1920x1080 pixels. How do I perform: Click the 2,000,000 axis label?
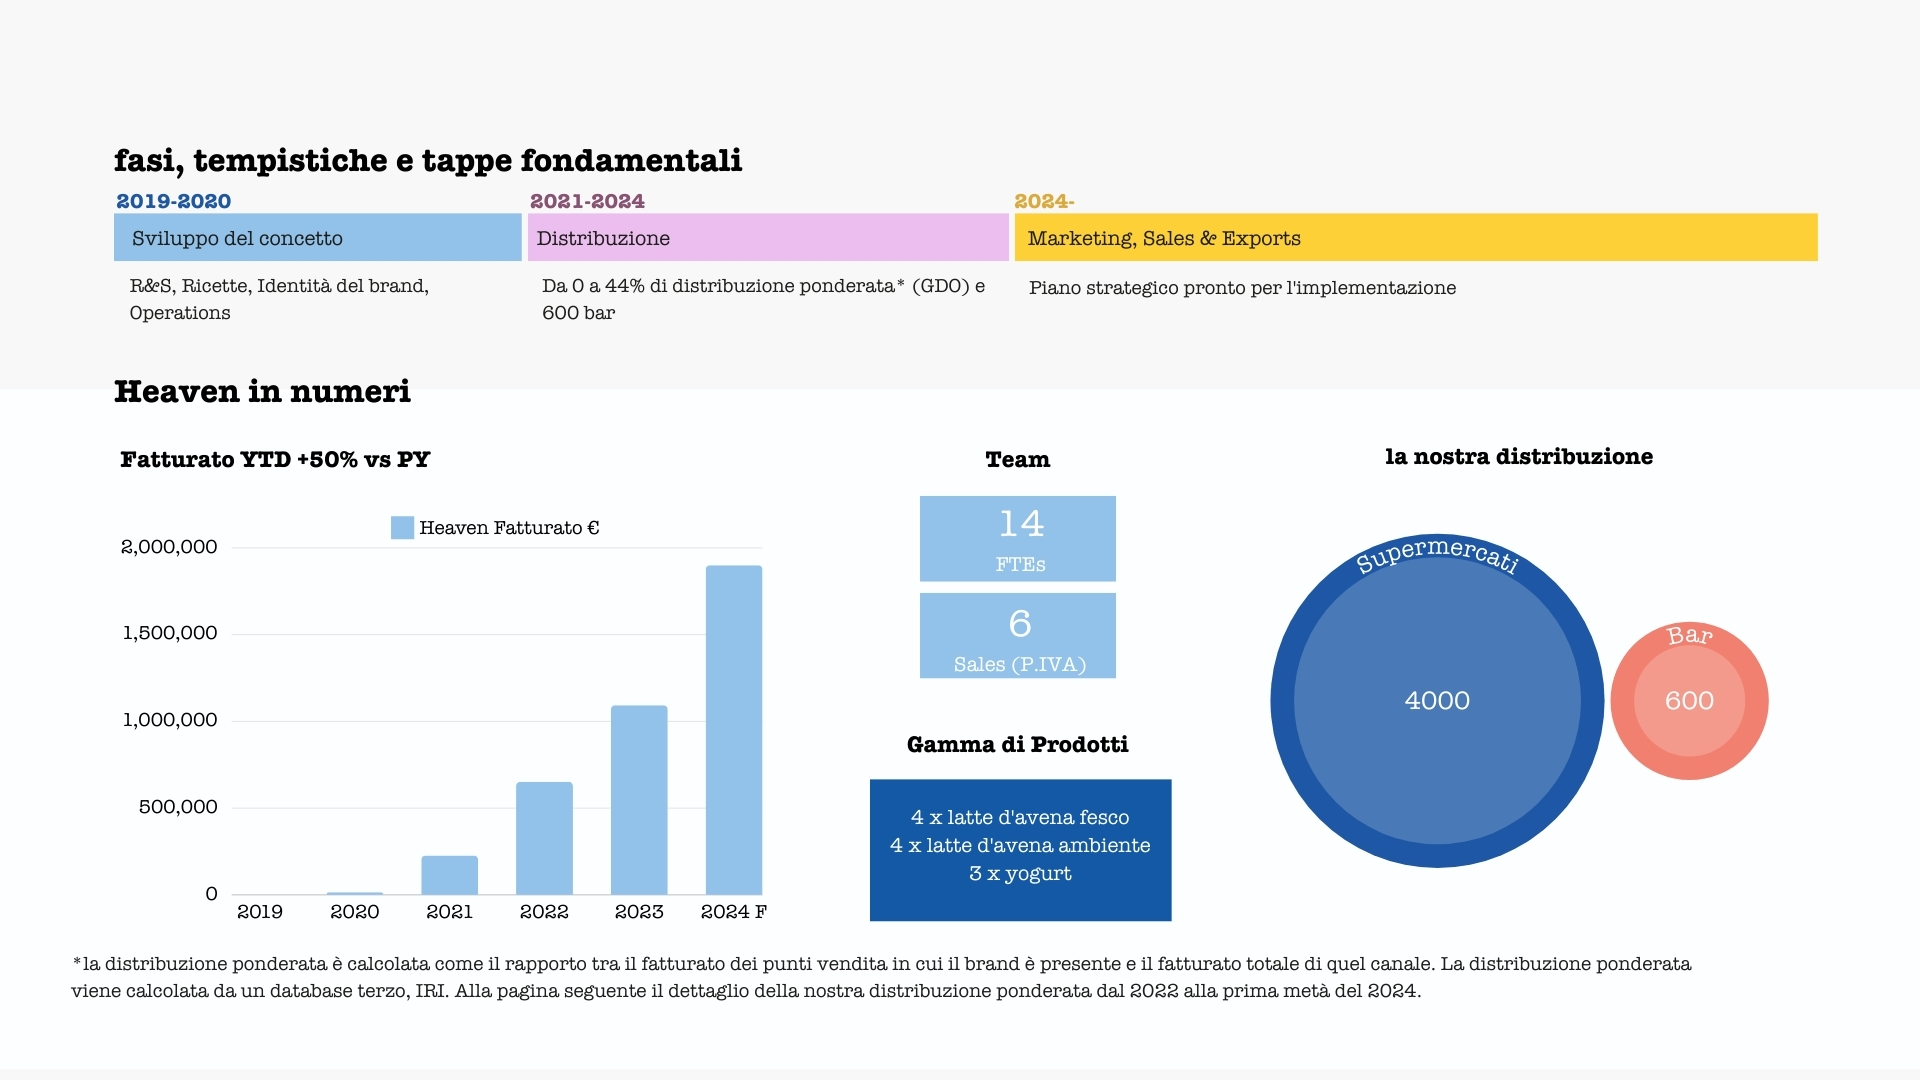169,547
